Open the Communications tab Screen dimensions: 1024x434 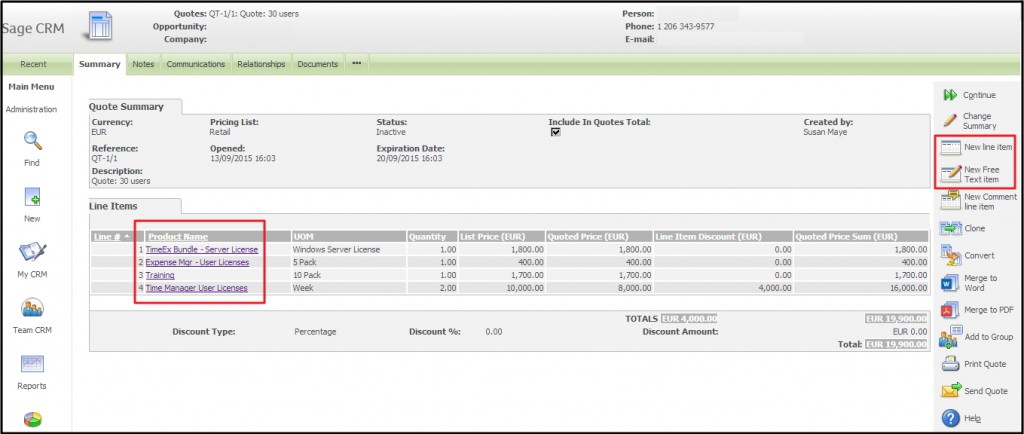196,64
